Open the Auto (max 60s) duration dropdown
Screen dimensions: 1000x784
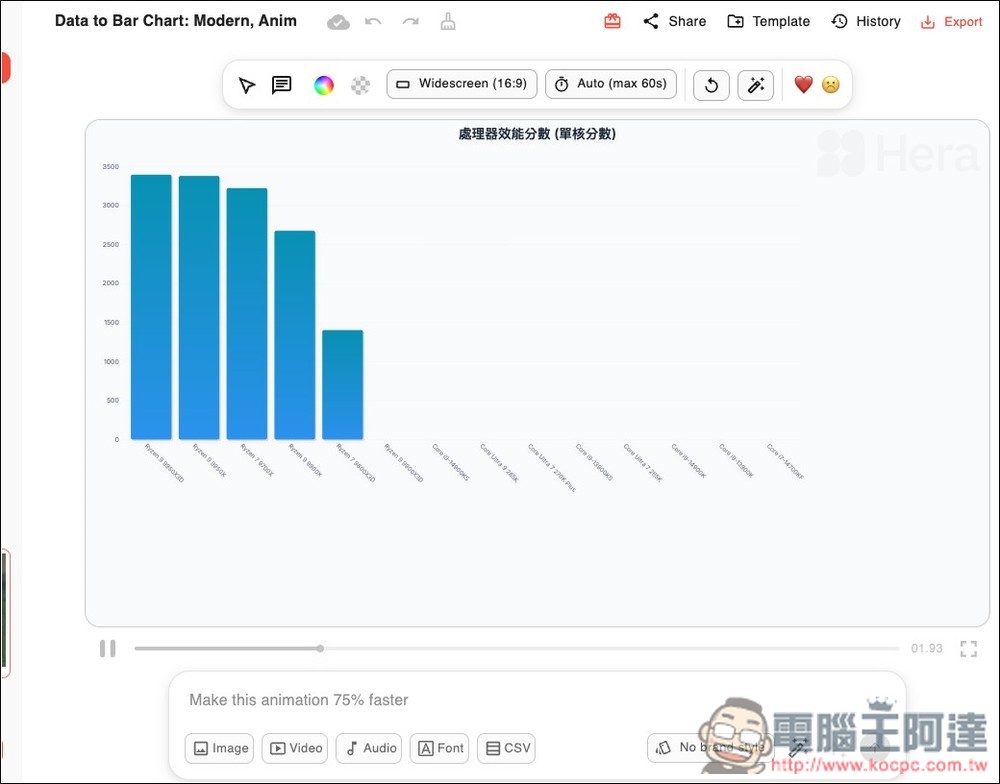point(611,84)
